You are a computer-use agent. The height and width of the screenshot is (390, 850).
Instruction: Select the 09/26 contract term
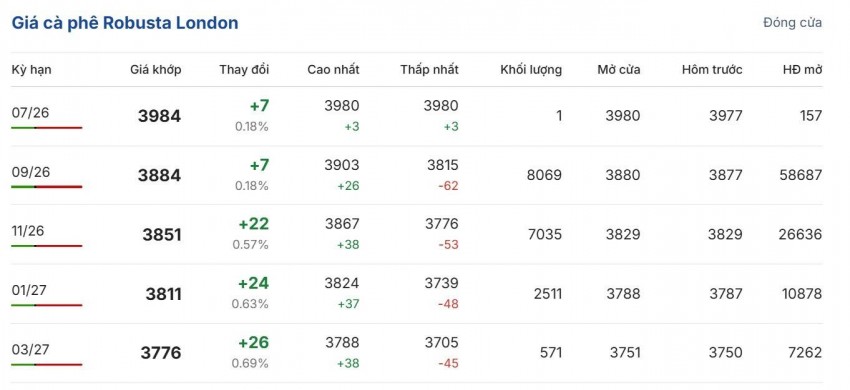(30, 172)
